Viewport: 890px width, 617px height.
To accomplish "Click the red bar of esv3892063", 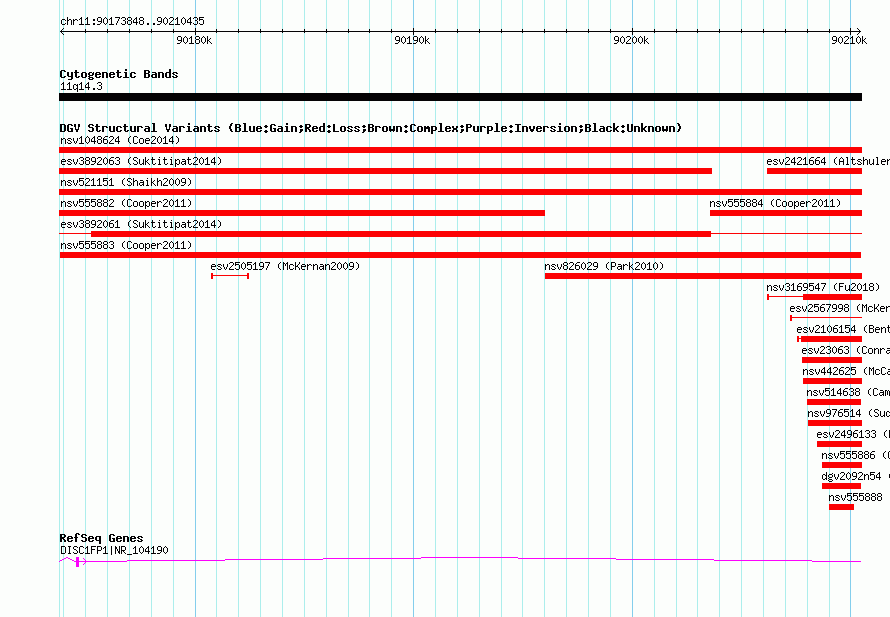I will pyautogui.click(x=385, y=171).
